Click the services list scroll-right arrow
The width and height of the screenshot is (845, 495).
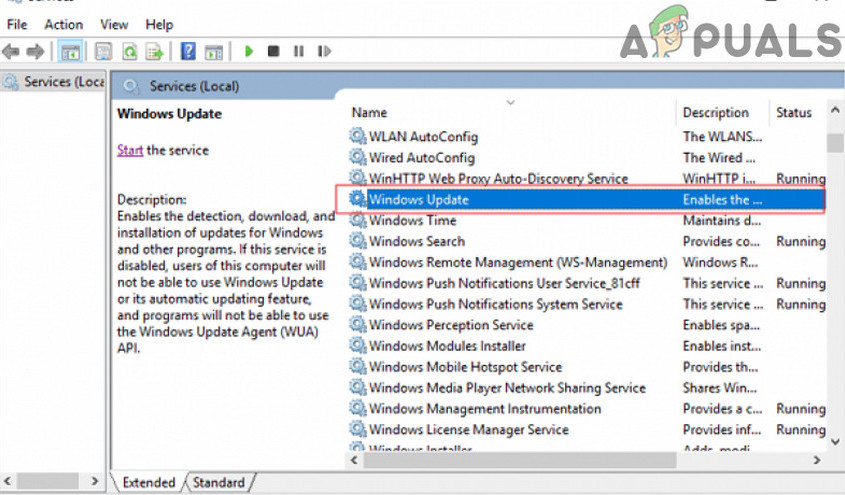[817, 460]
